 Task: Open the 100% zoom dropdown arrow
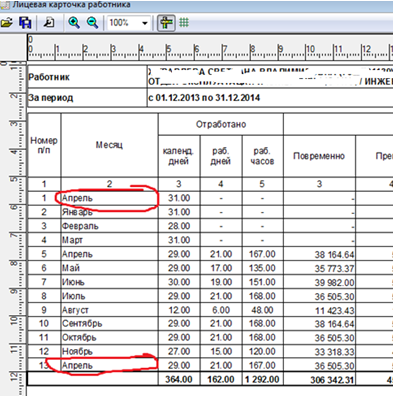pos(144,23)
